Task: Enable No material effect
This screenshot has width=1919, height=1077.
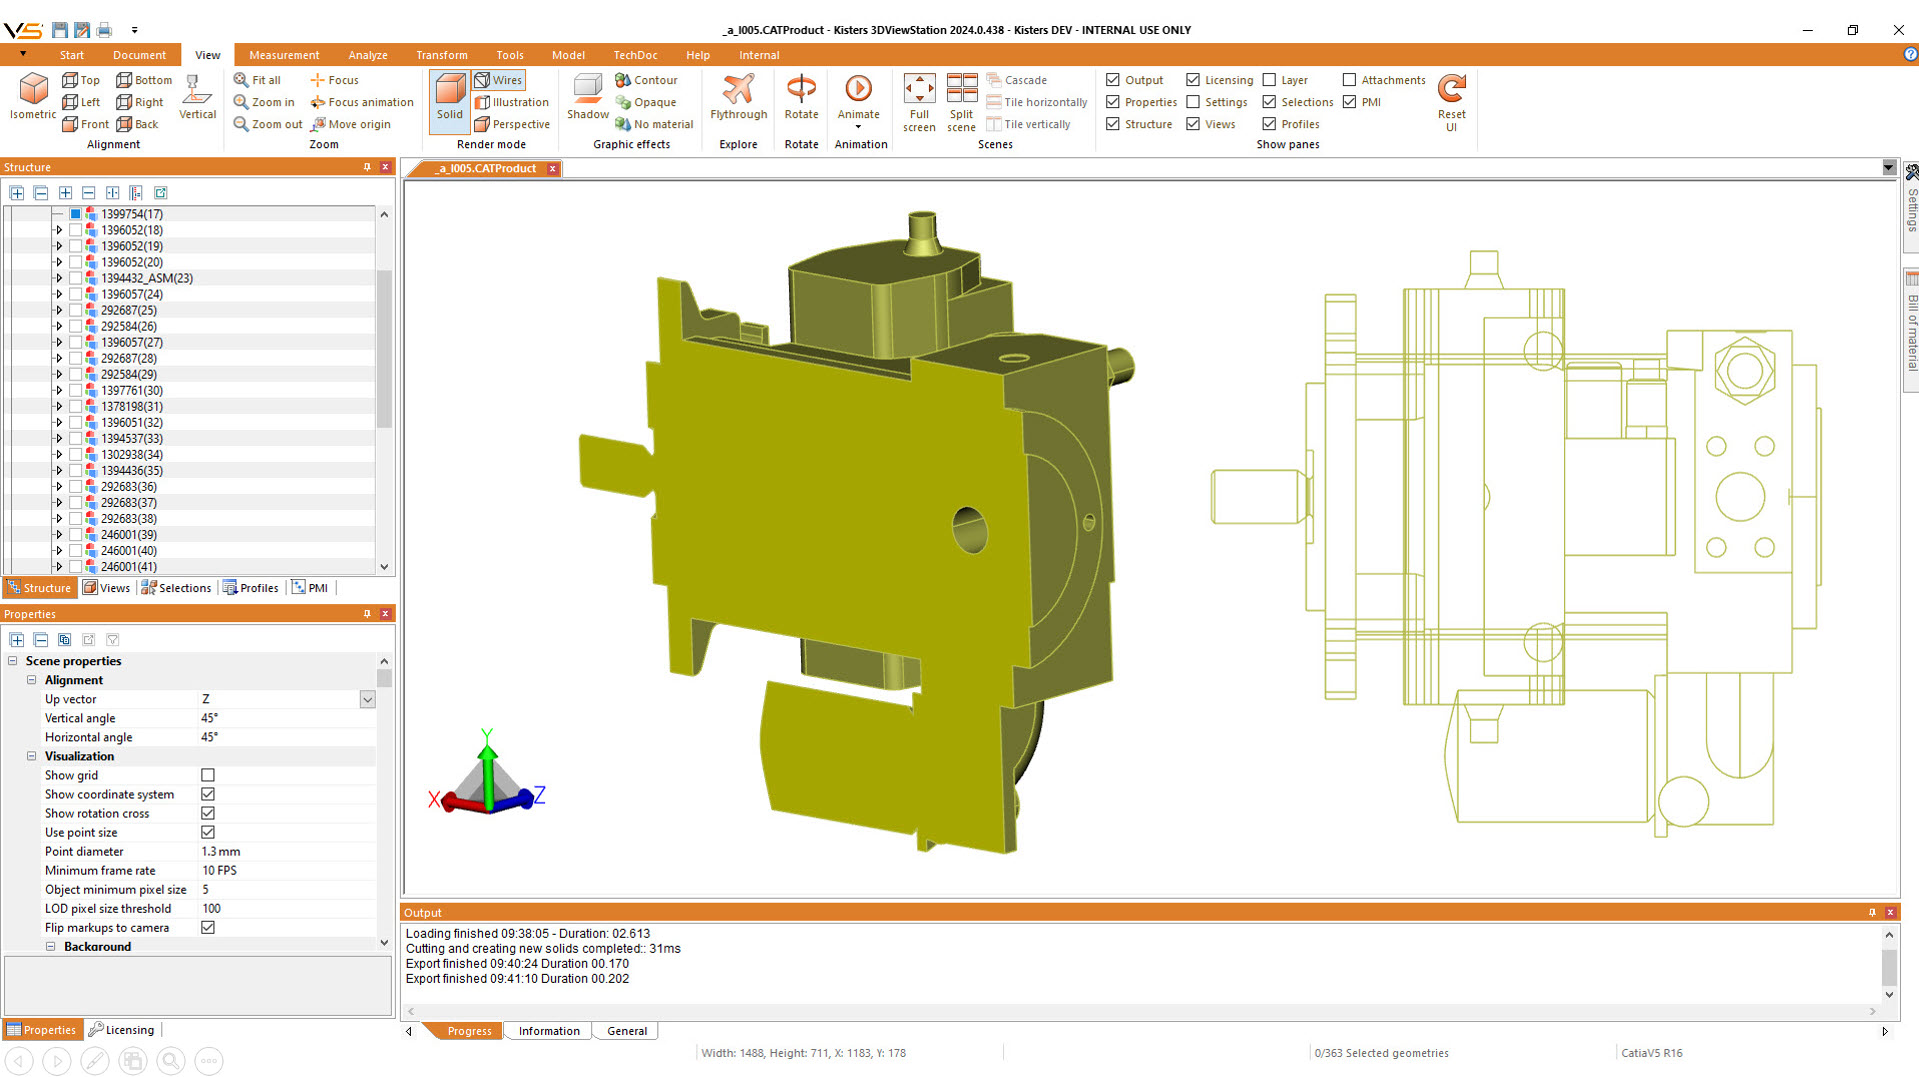Action: 654,124
